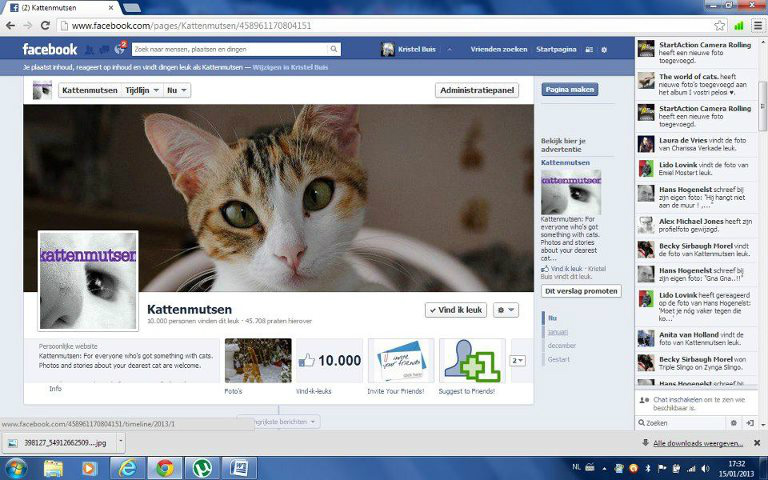
Task: Click browser back arrow
Action: coord(11,25)
